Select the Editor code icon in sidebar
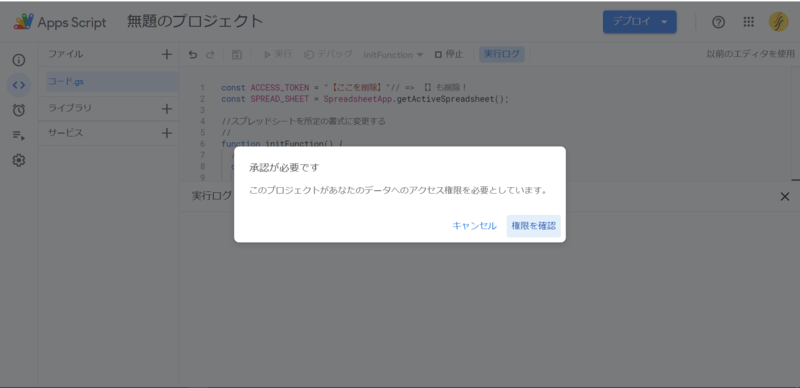Image resolution: width=800 pixels, height=388 pixels. (19, 85)
